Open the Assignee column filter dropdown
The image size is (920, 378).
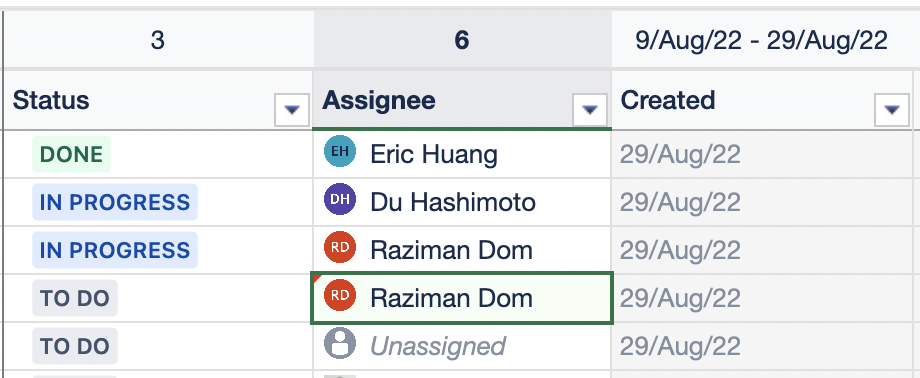coord(590,109)
